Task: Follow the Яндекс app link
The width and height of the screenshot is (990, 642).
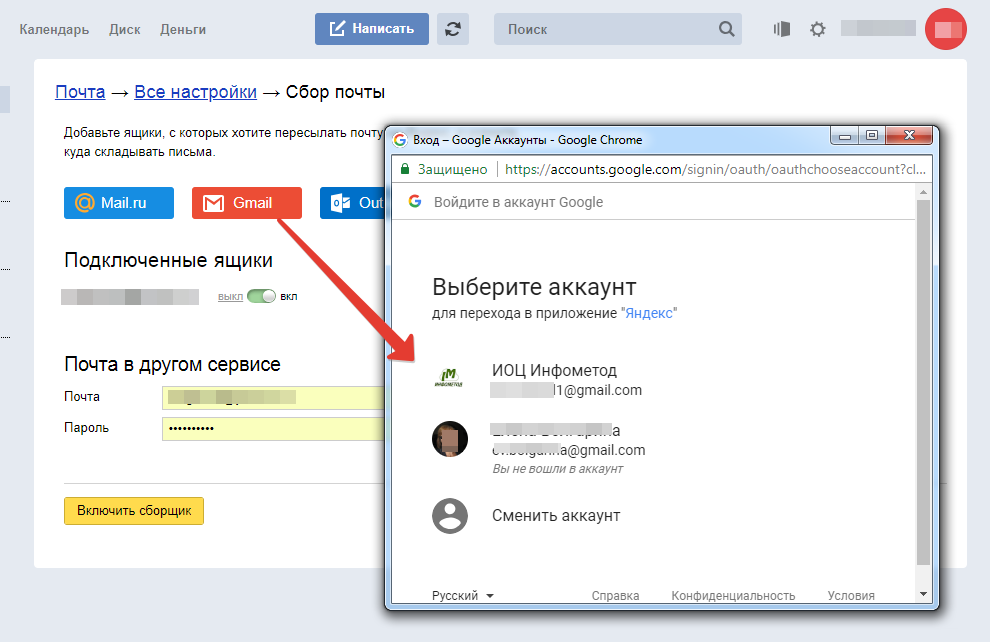Action: pos(649,313)
